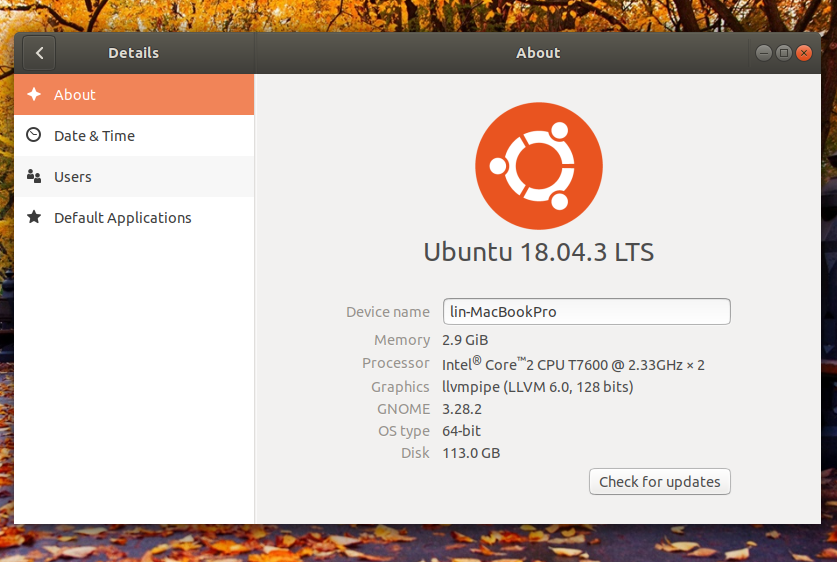The width and height of the screenshot is (837, 562).
Task: Go back using the header arrow button
Action: point(39,53)
